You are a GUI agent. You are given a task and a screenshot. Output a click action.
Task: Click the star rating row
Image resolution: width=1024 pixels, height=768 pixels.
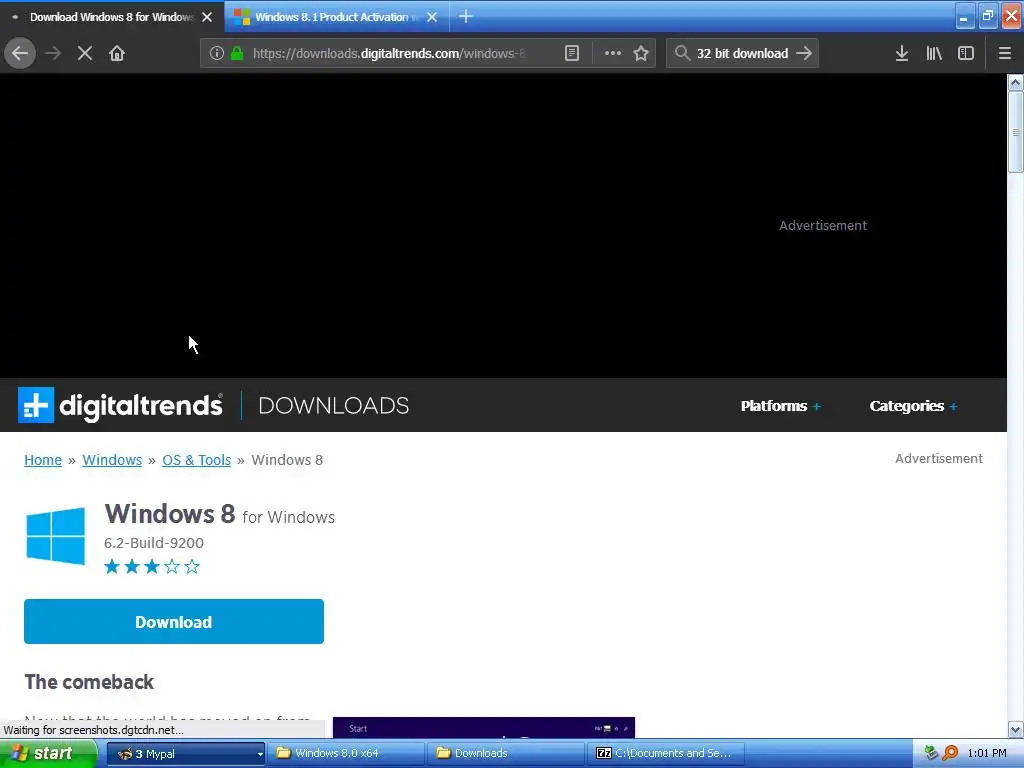click(x=152, y=566)
